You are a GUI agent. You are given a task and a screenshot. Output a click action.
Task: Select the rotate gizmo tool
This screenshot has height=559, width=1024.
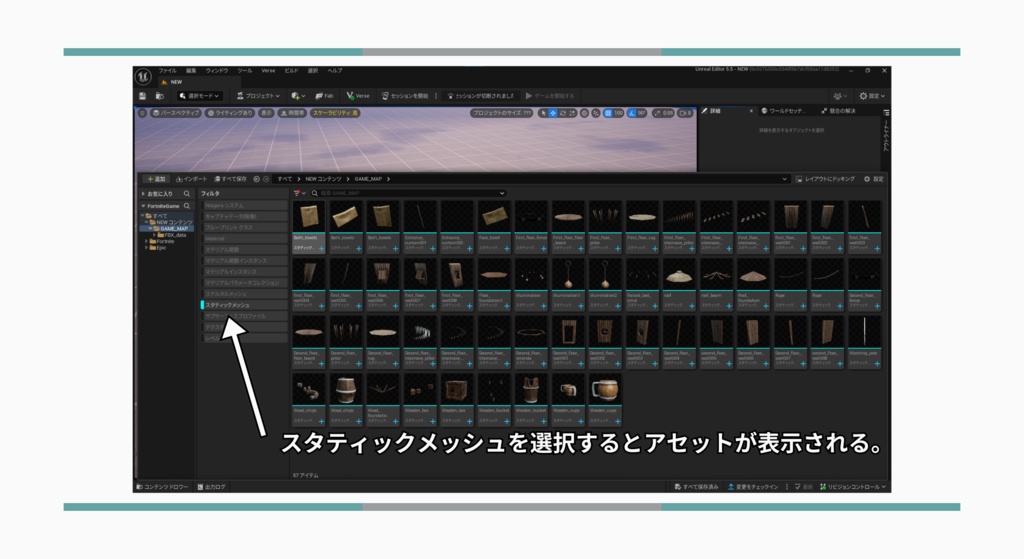(x=562, y=113)
